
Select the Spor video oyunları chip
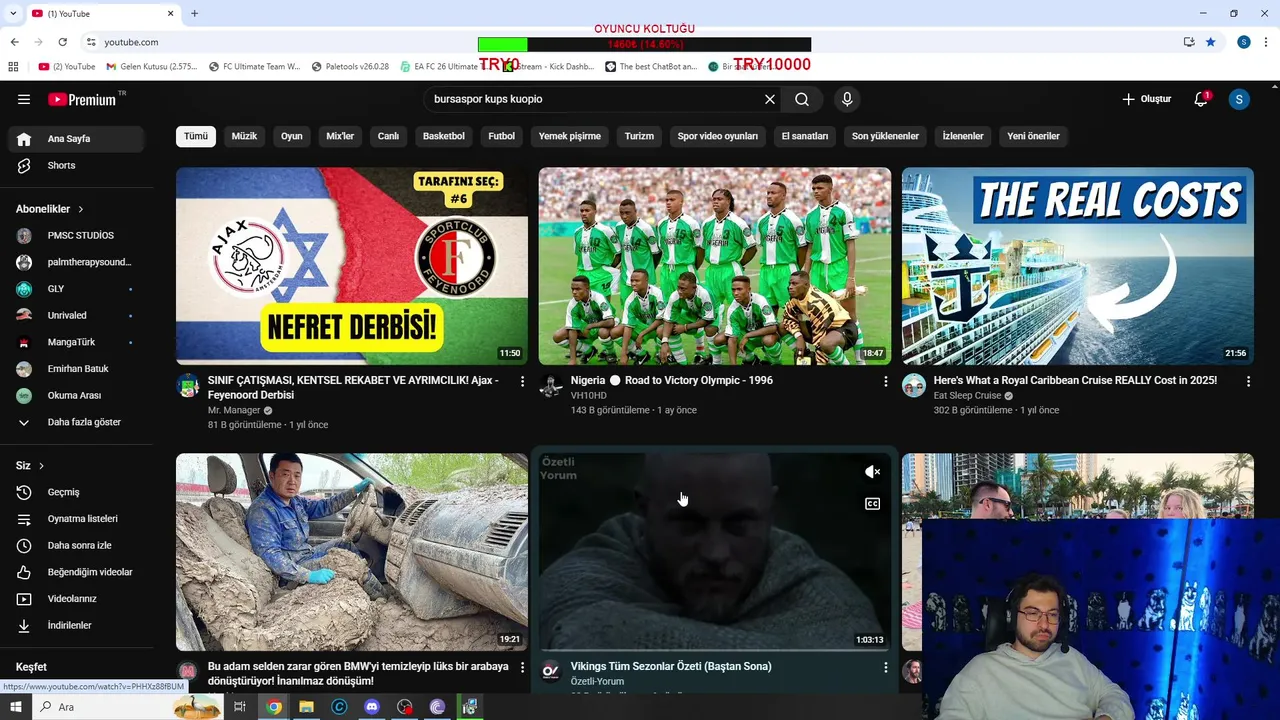(x=718, y=136)
